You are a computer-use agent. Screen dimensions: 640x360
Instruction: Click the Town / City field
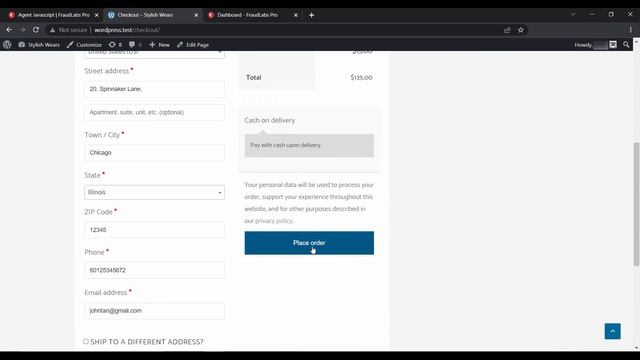(154, 153)
